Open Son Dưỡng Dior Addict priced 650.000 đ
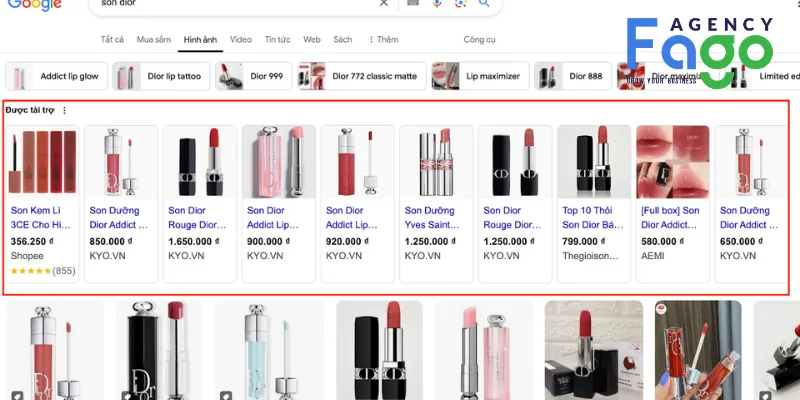This screenshot has height=400, width=800. click(x=749, y=217)
